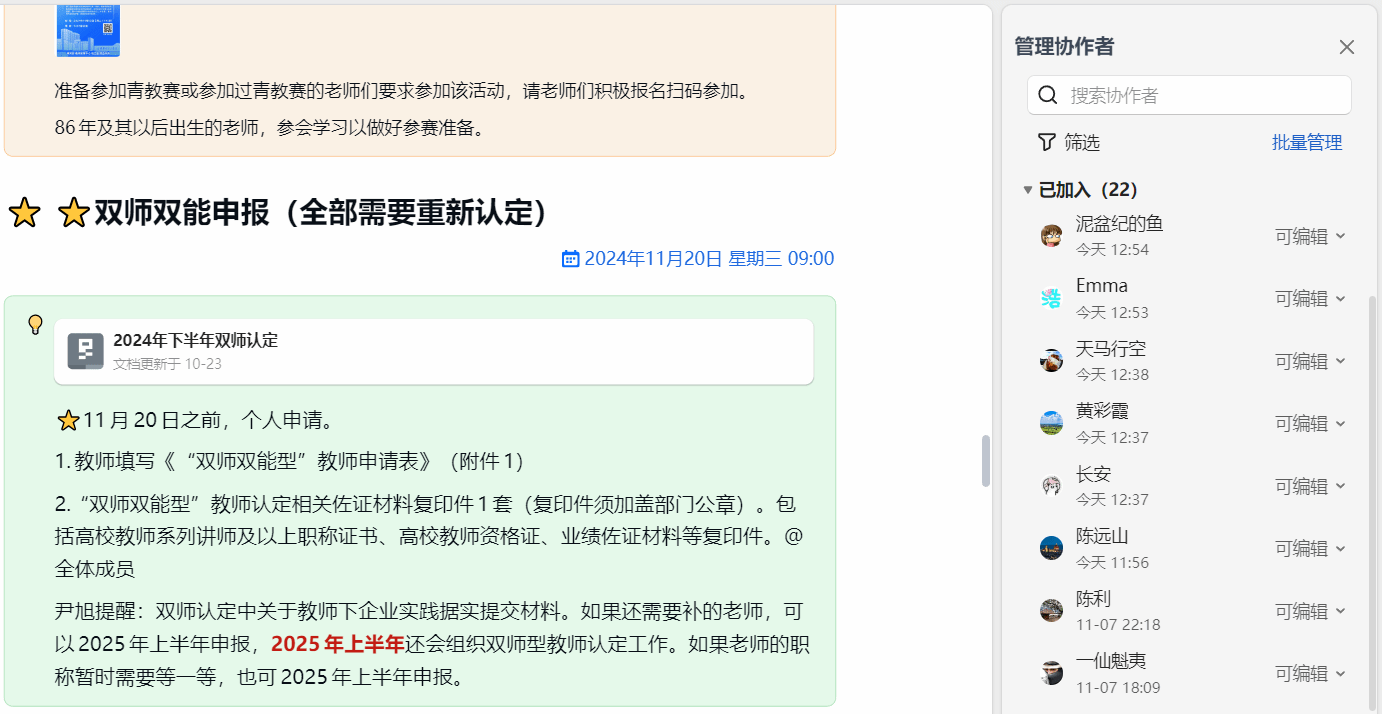Click the search magnifier icon in collaborator search
The height and width of the screenshot is (714, 1382).
point(1048,95)
